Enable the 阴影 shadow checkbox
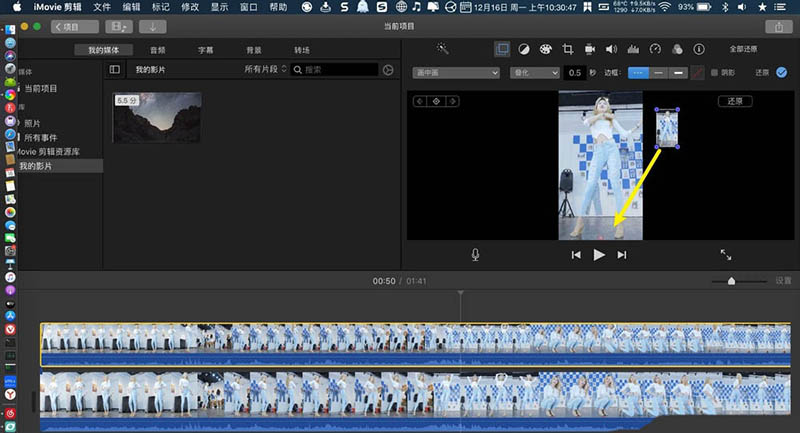Image resolution: width=800 pixels, height=433 pixels. click(x=714, y=73)
